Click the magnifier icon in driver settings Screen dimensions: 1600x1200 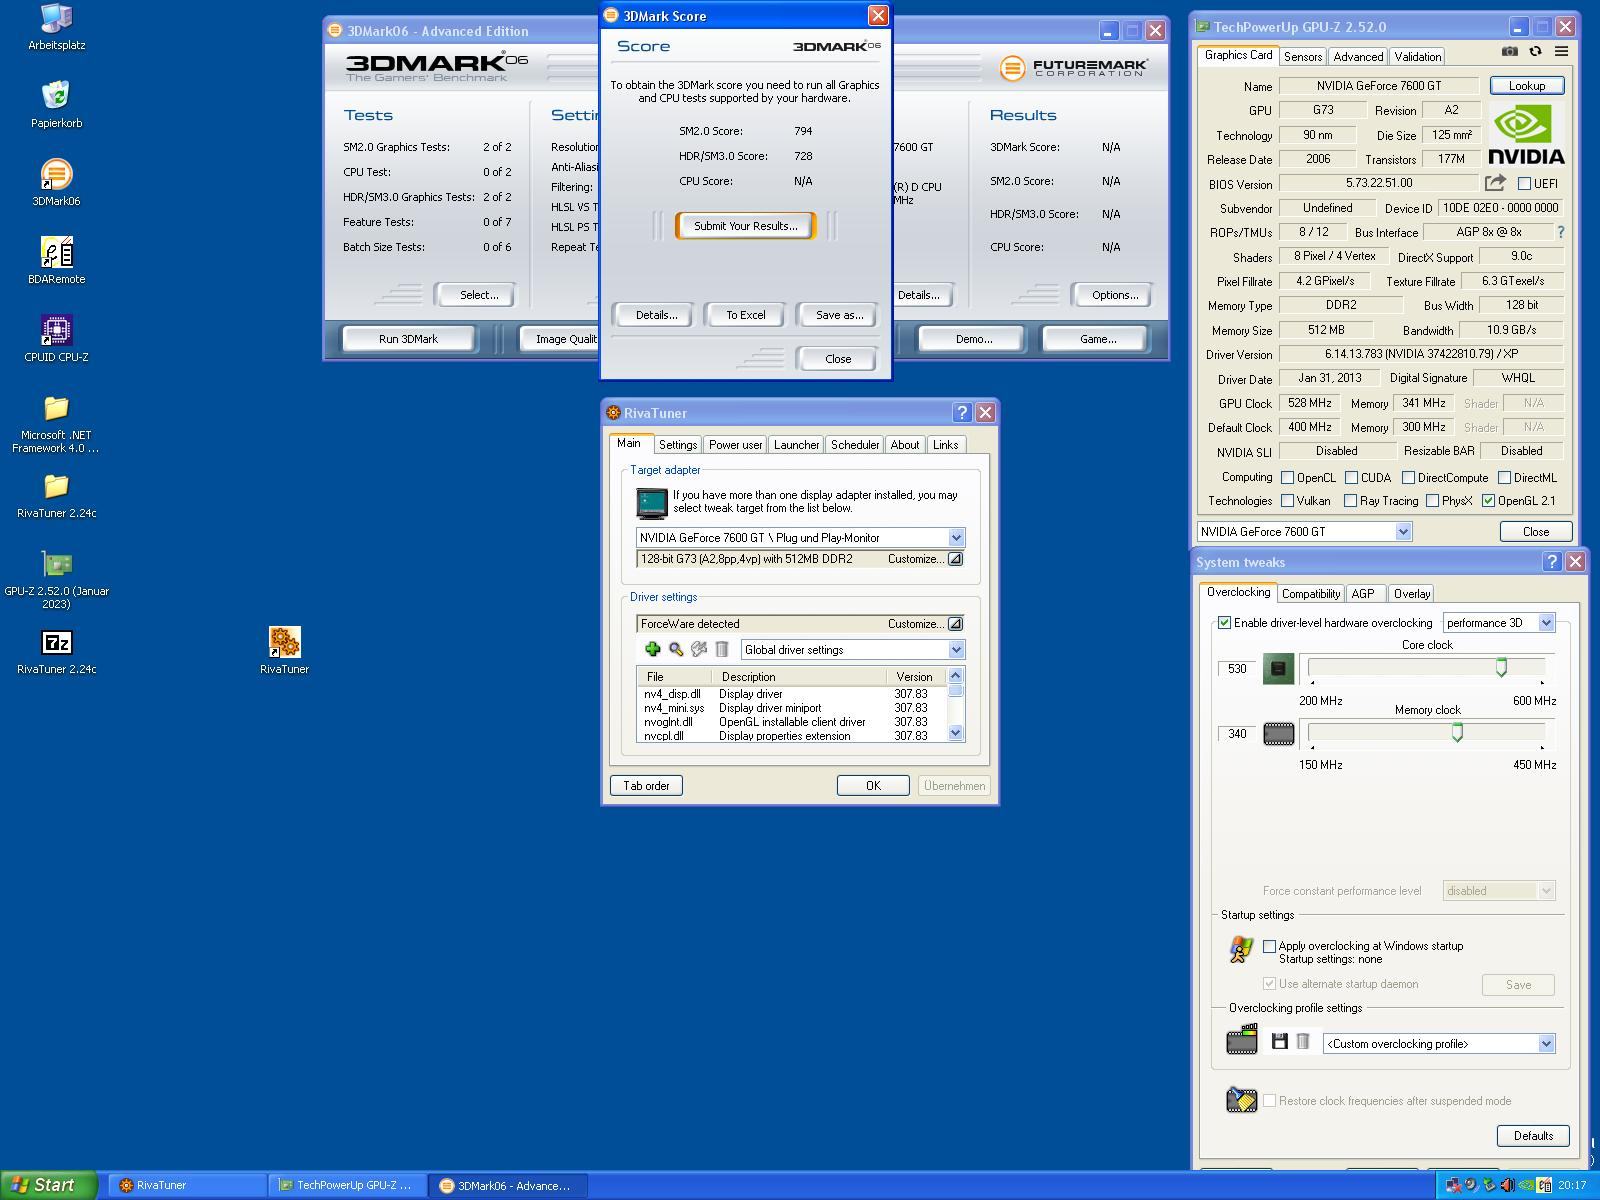(676, 650)
